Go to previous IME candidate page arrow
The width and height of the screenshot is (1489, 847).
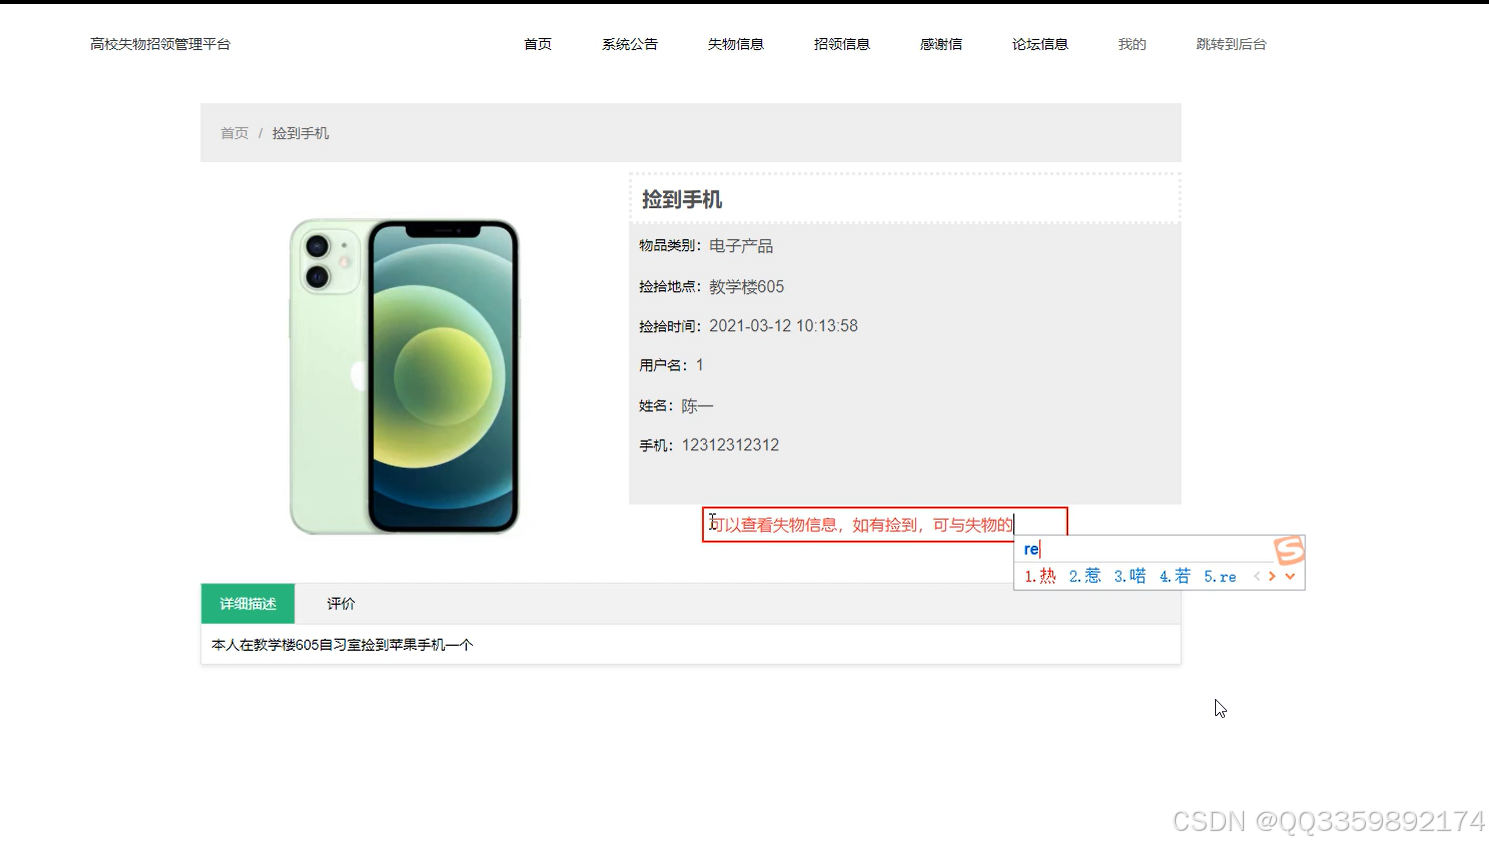pos(1257,576)
